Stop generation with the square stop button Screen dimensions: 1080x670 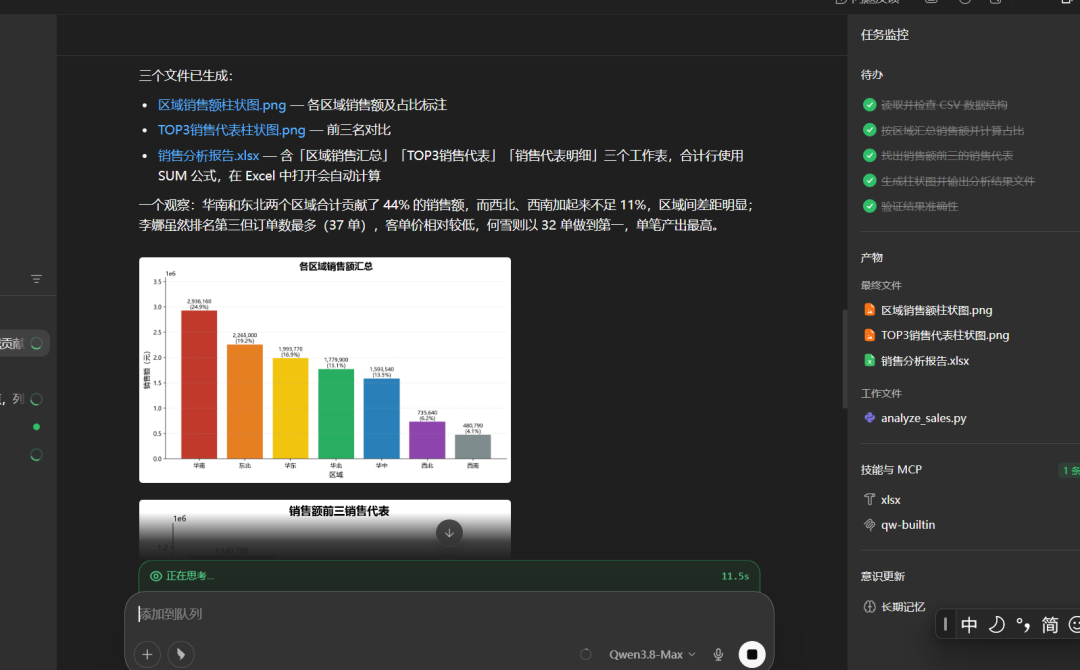tap(752, 654)
